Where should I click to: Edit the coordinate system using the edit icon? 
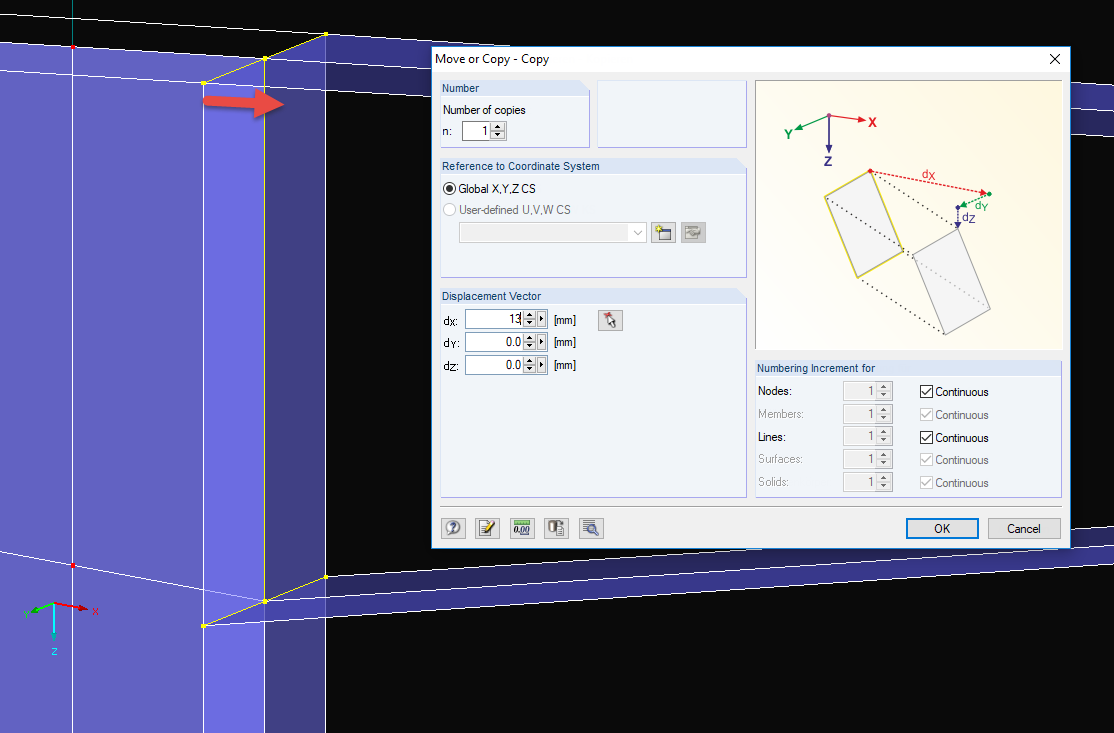point(693,232)
